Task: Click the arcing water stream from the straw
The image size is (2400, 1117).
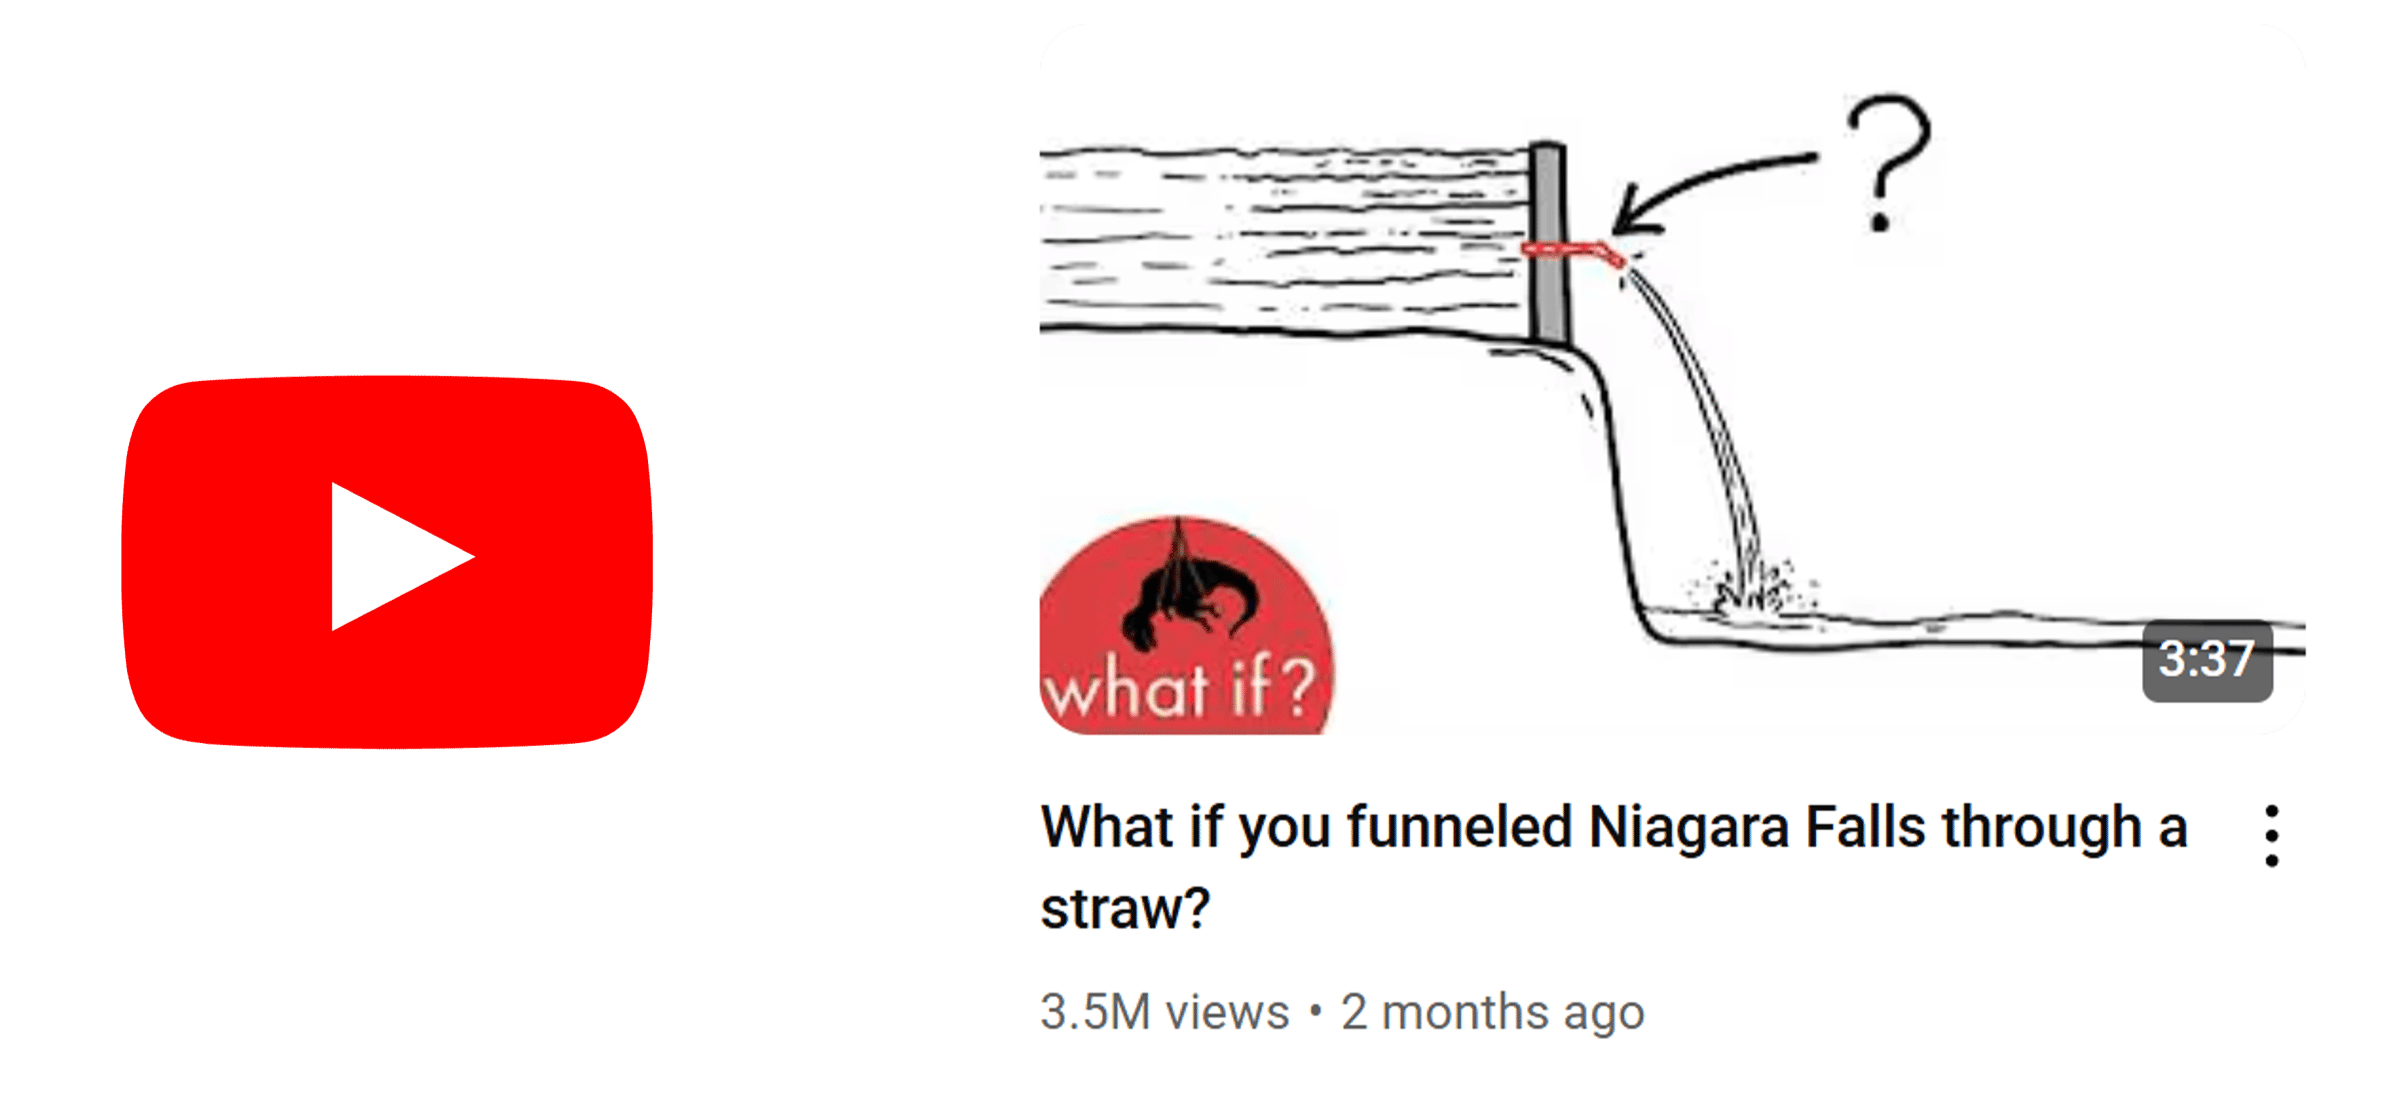Action: coord(1700,410)
